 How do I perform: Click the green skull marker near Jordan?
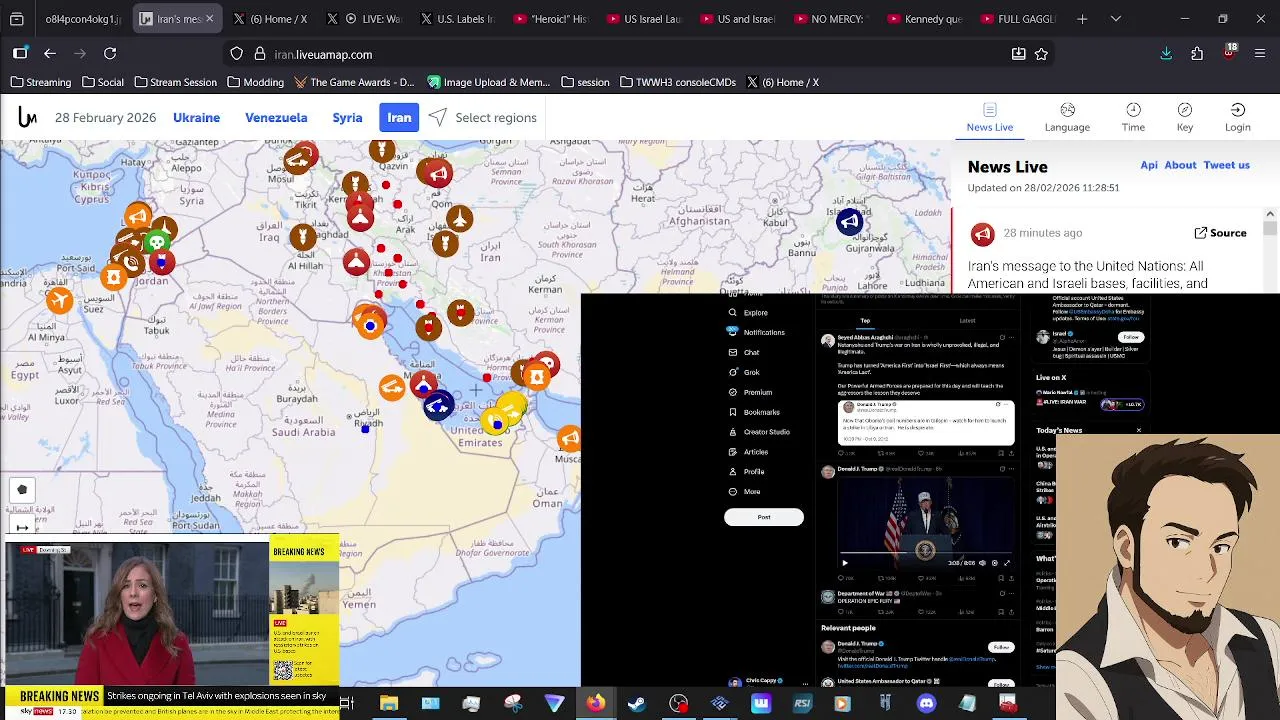[x=156, y=243]
